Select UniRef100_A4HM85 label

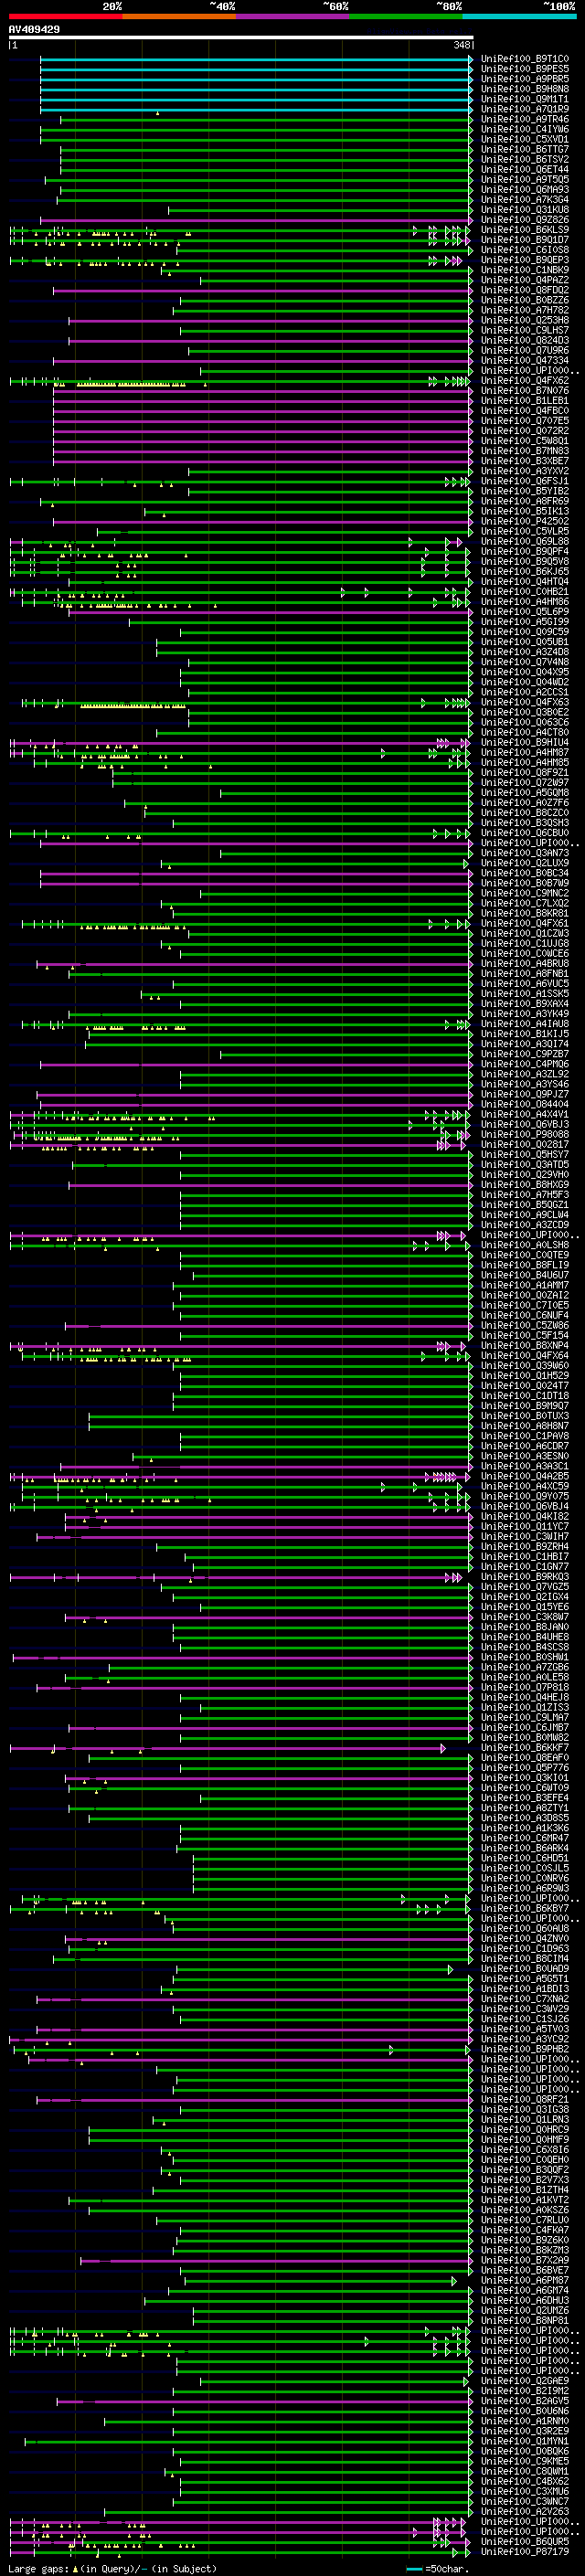[x=525, y=762]
